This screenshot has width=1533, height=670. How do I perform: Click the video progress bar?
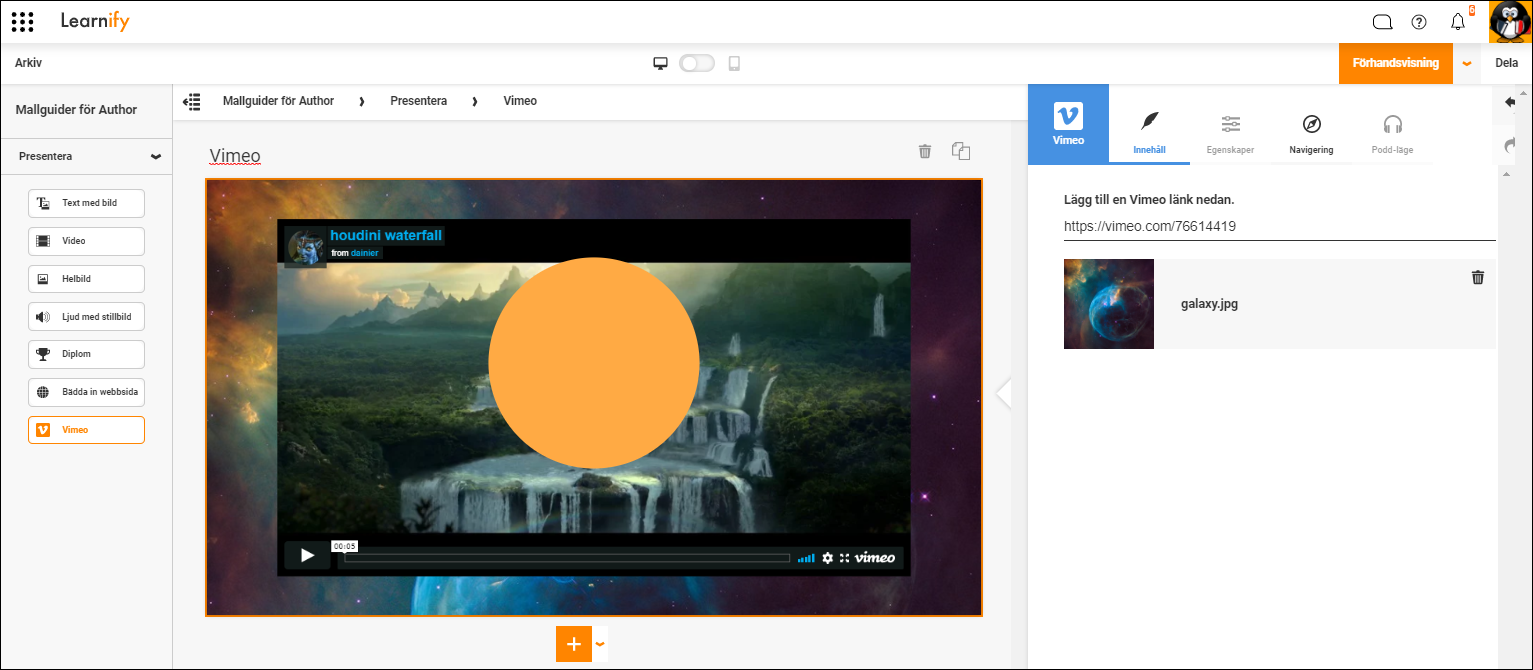click(x=567, y=558)
